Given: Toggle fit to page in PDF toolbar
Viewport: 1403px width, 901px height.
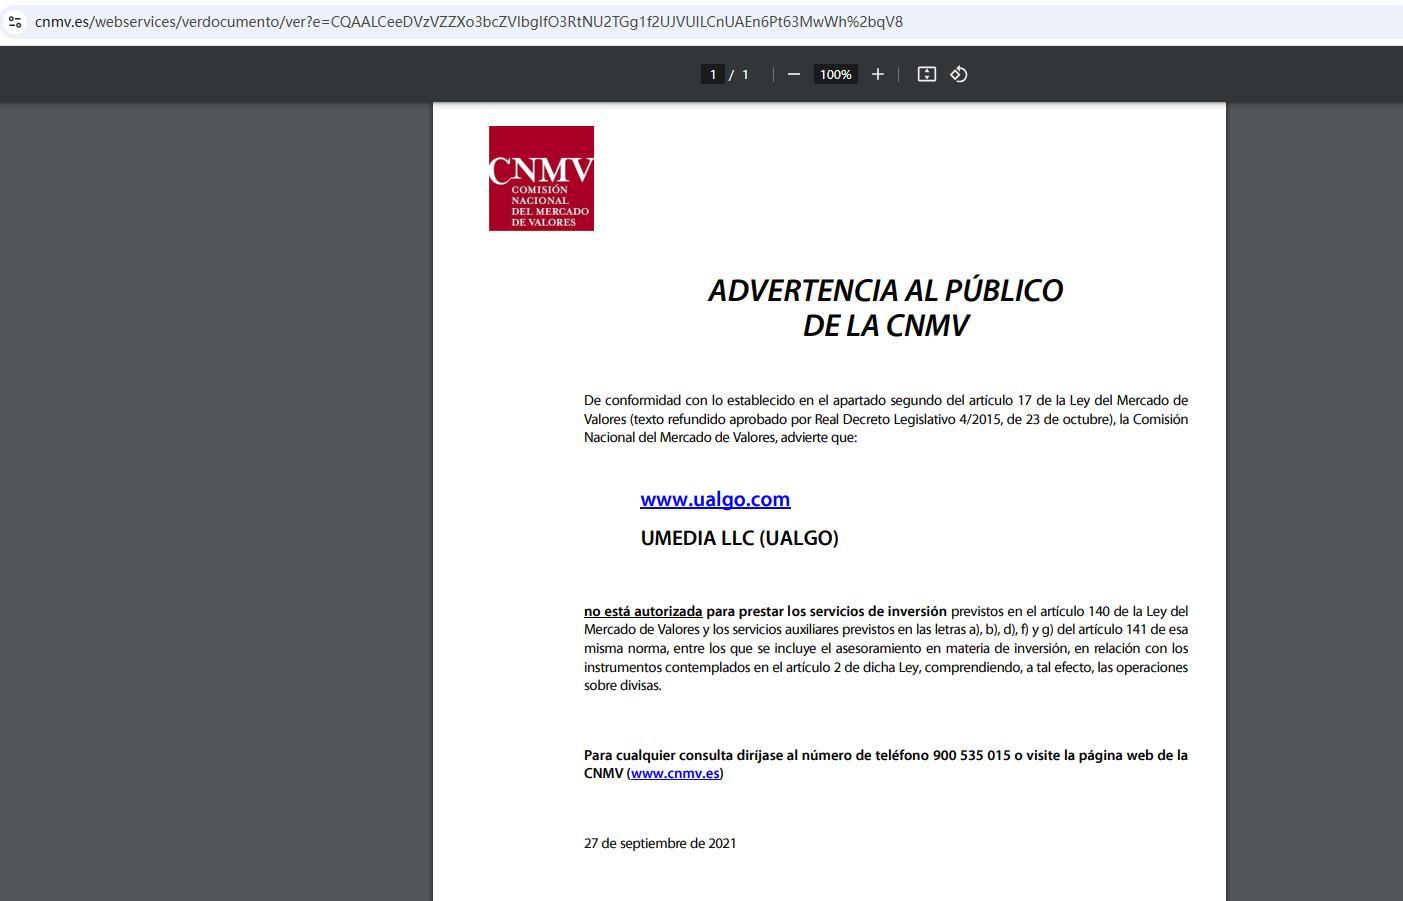Looking at the screenshot, I should [927, 74].
